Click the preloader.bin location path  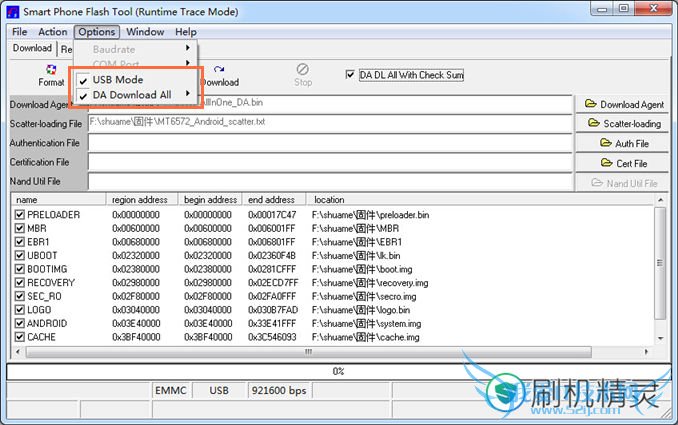[371, 214]
